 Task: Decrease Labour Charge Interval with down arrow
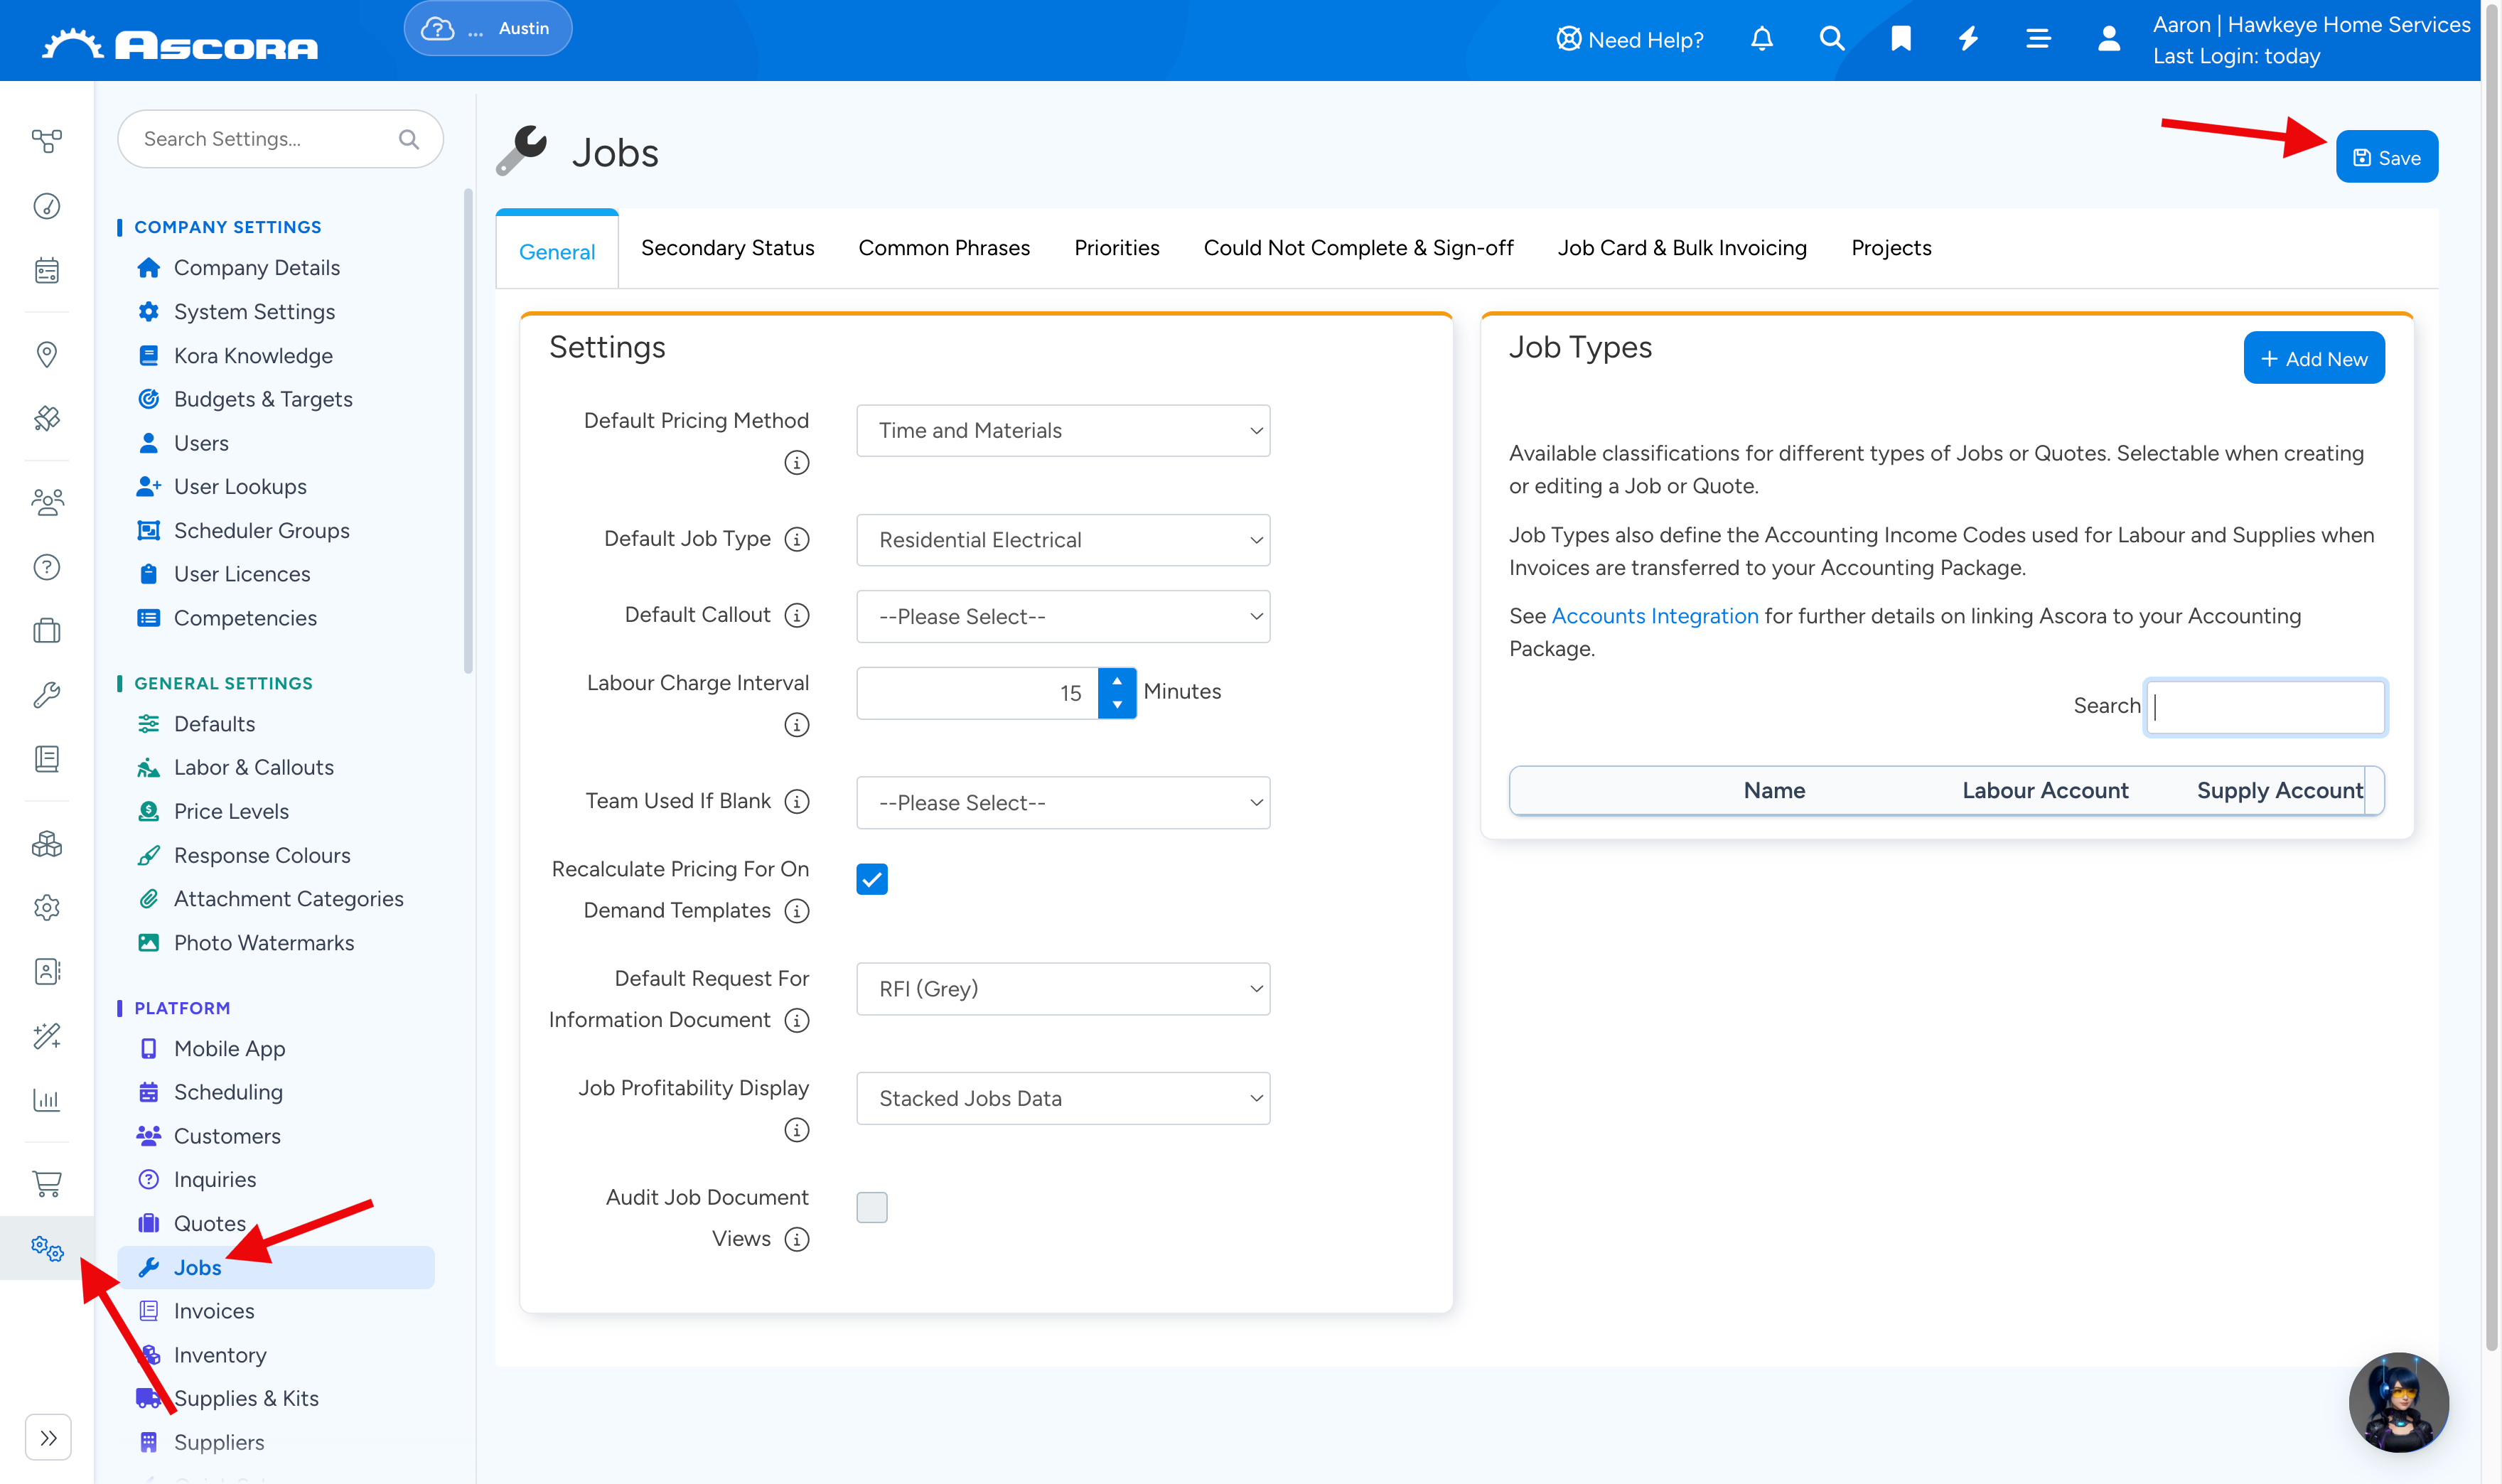coord(1117,705)
